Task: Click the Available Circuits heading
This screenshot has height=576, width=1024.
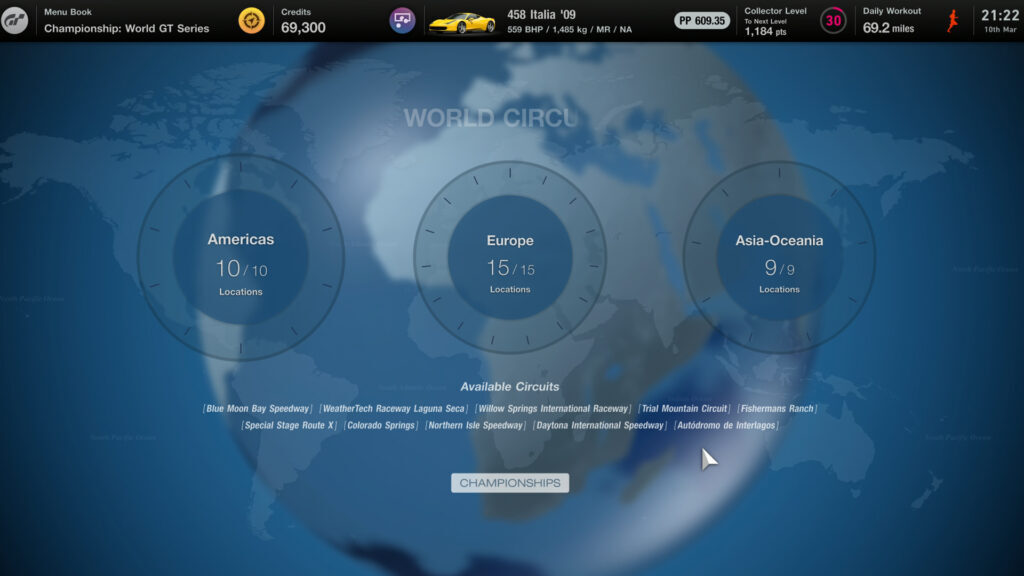Action: 509,387
